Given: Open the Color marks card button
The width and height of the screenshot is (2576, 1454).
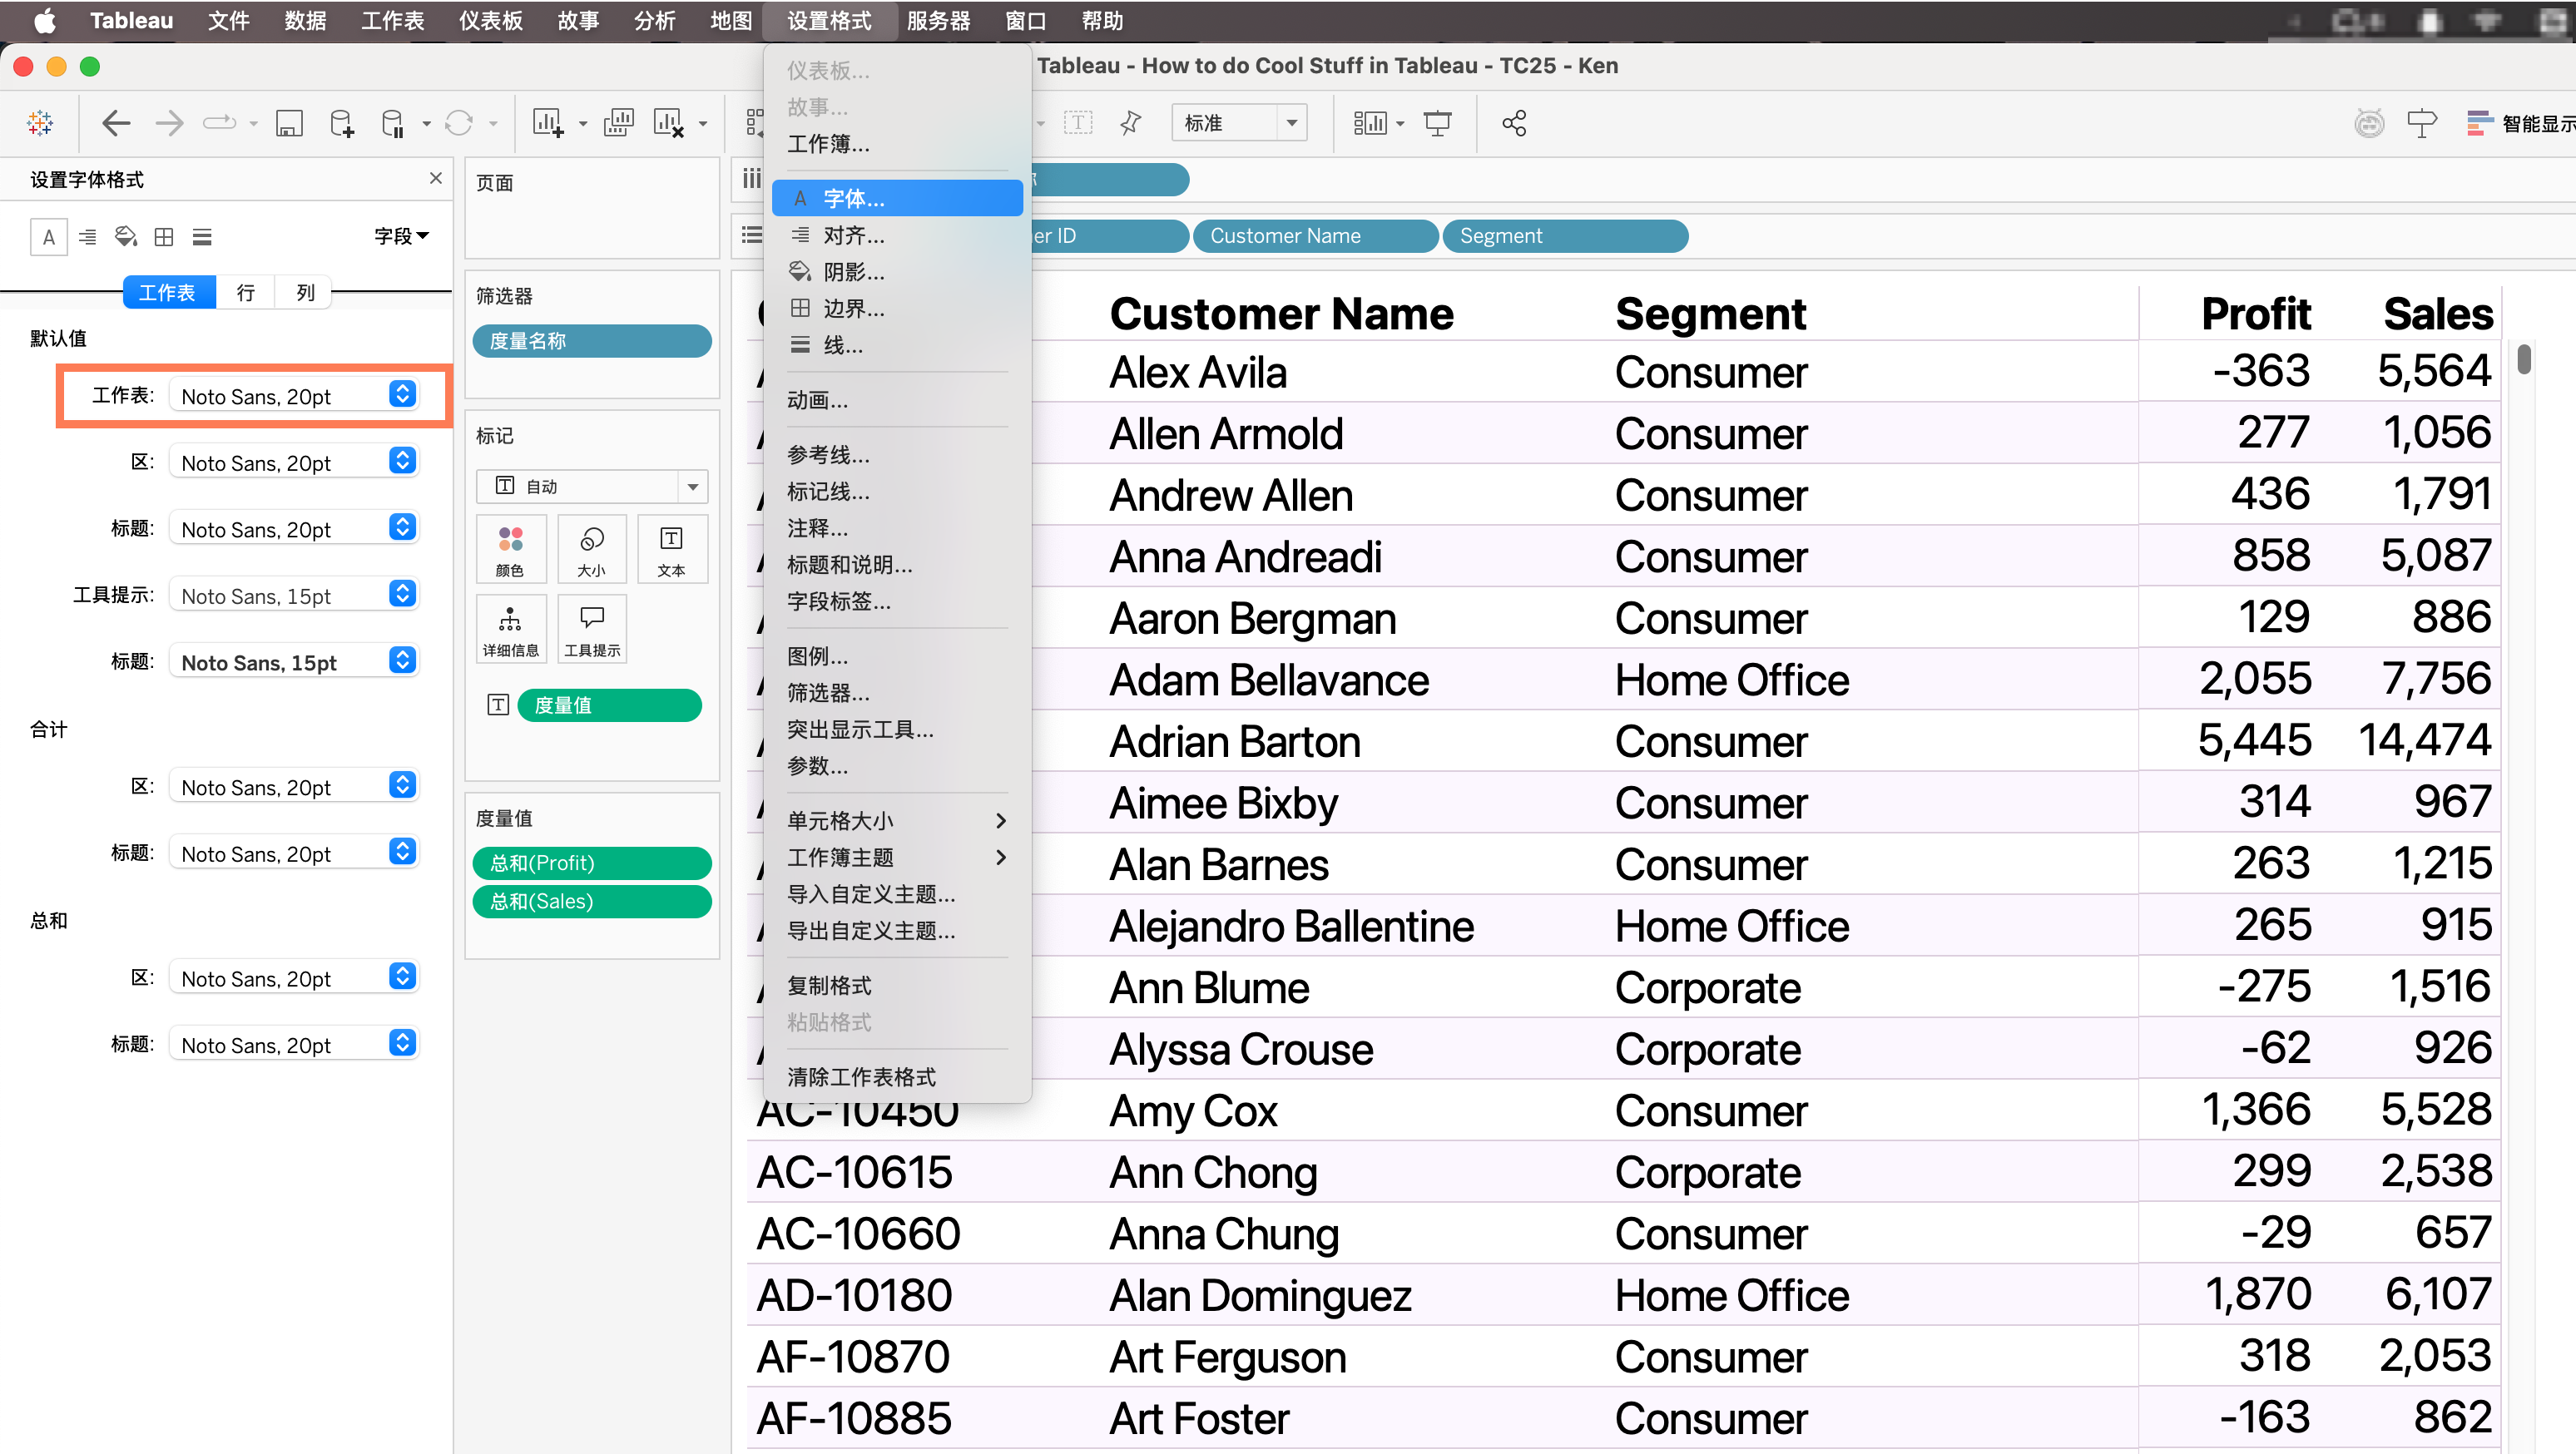Looking at the screenshot, I should coord(510,548).
